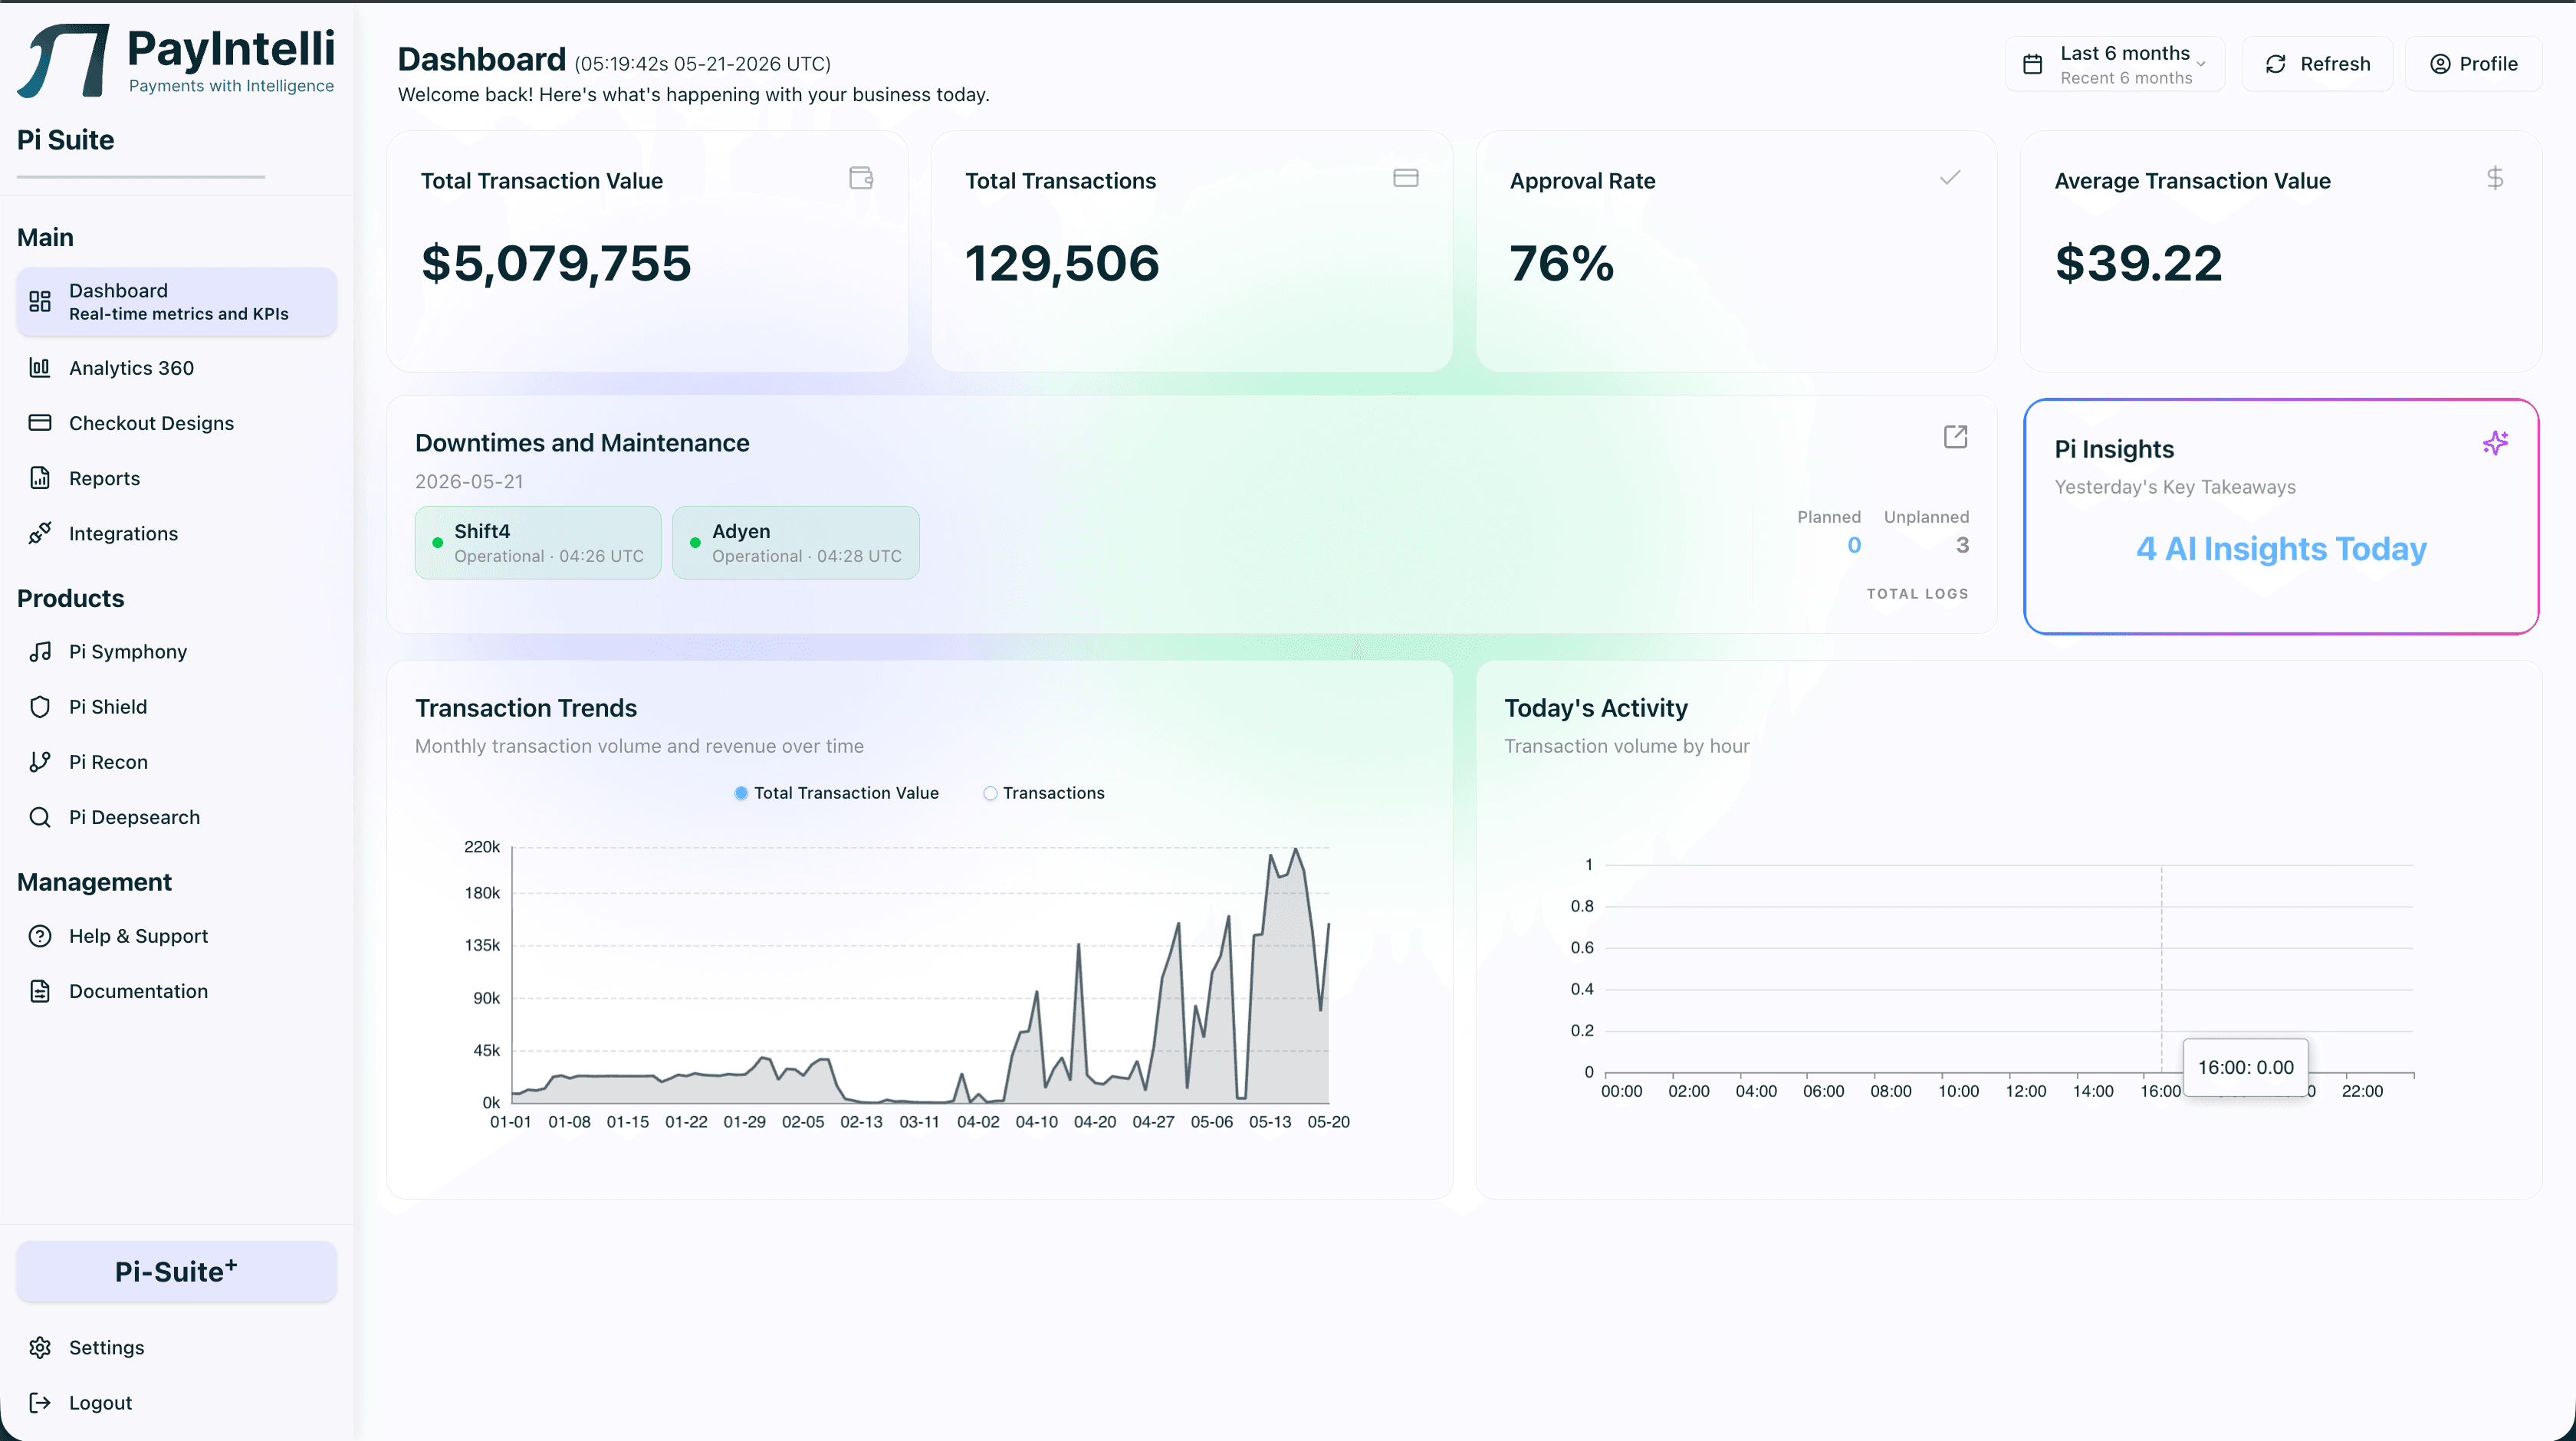
Task: Click the Refresh button
Action: (2317, 64)
